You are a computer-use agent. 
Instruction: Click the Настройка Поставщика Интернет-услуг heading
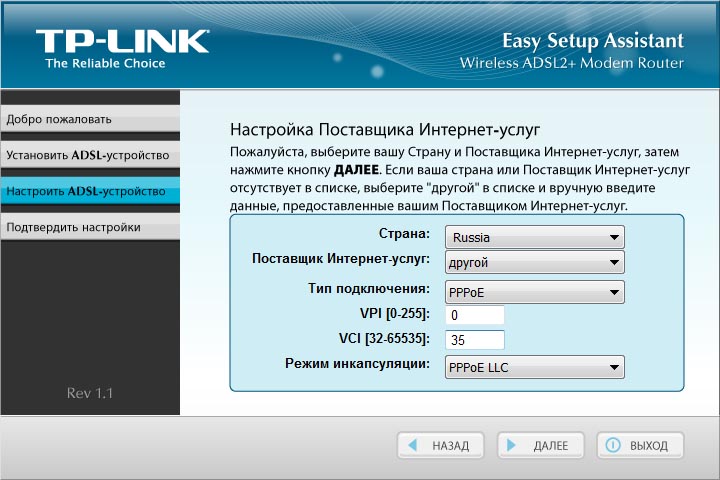(x=385, y=130)
